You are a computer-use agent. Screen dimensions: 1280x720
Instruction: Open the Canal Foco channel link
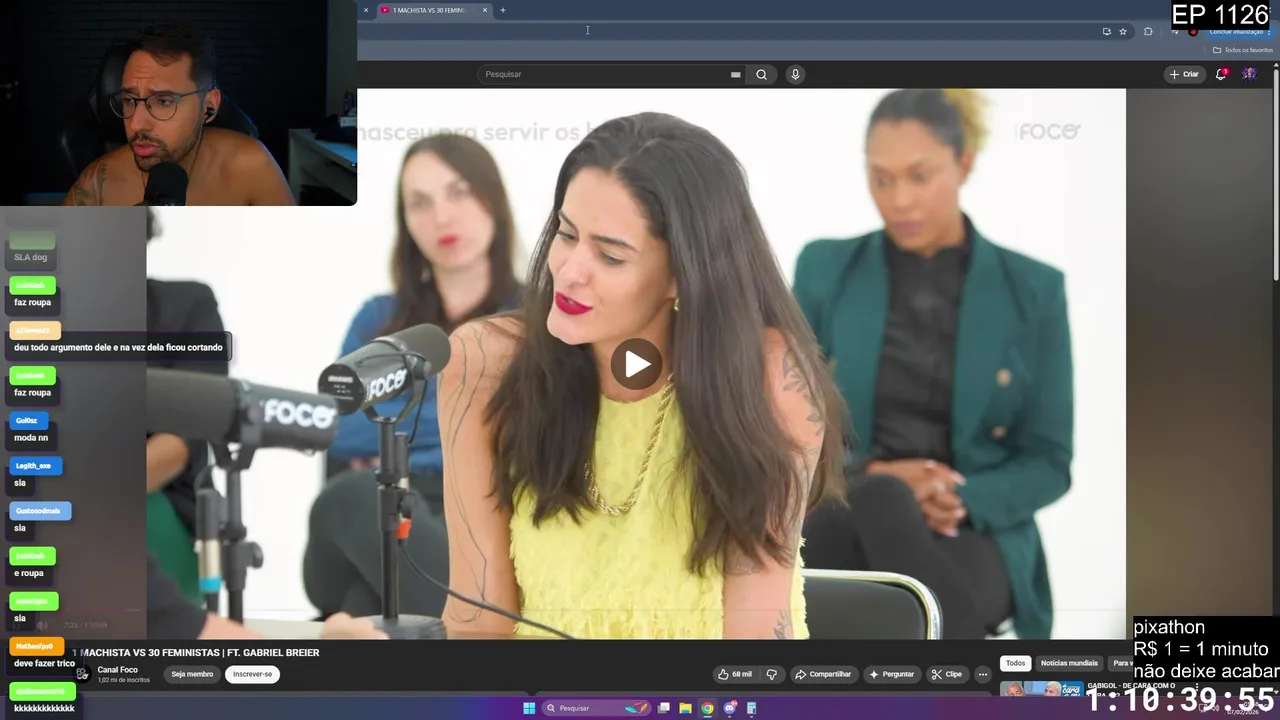(x=118, y=670)
